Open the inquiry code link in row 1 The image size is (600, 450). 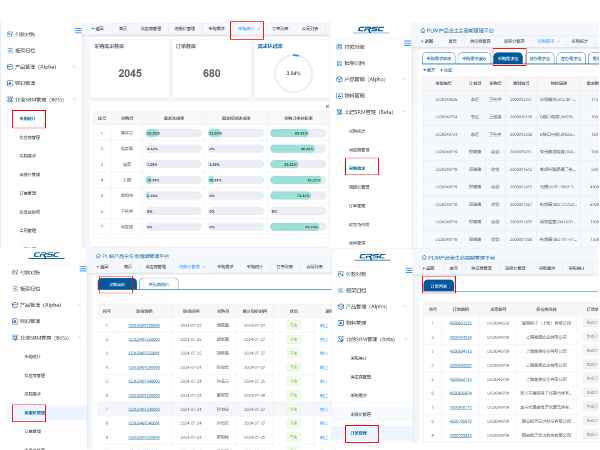tap(144, 326)
